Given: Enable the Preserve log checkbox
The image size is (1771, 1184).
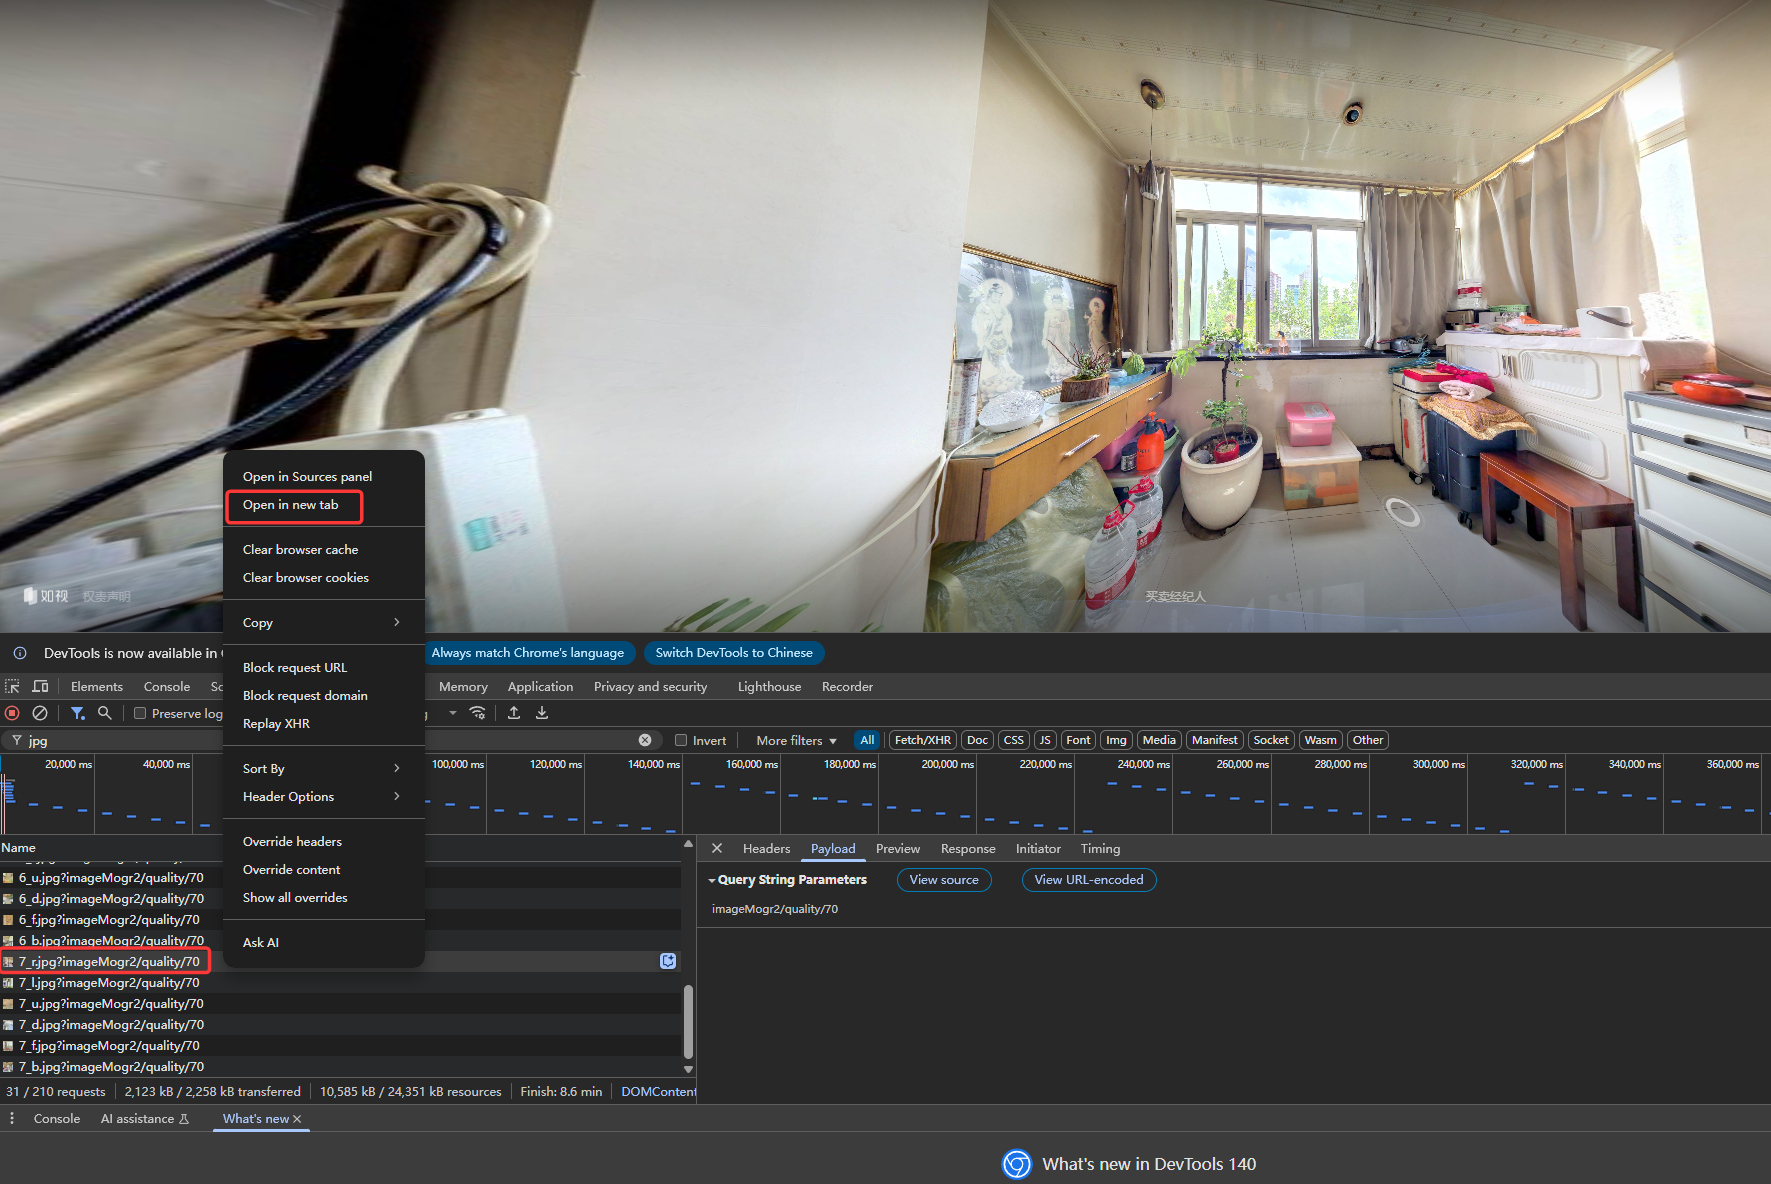Looking at the screenshot, I should [x=140, y=713].
